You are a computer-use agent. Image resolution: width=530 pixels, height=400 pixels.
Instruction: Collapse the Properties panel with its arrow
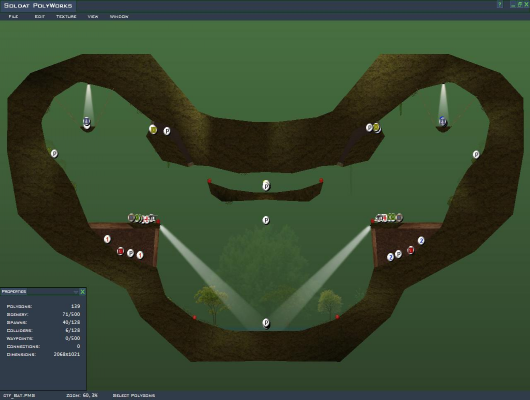point(75,291)
